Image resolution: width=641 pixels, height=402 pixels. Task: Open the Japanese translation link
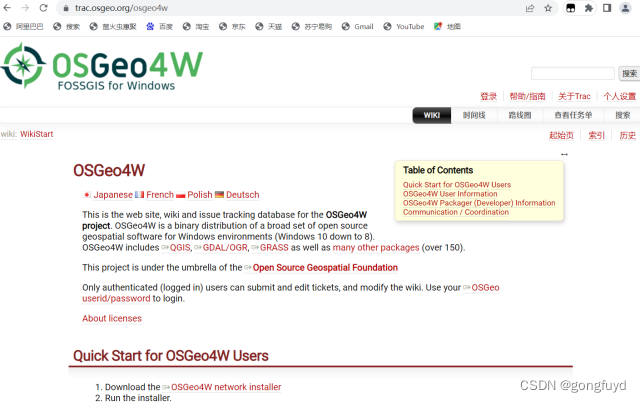[113, 195]
